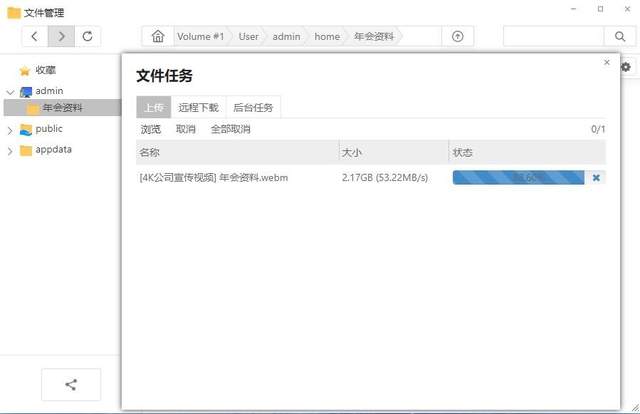Image resolution: width=640 pixels, height=414 pixels.
Task: Click the file name [4K公司宣传视频] 年会资料.webm
Action: tap(213, 178)
